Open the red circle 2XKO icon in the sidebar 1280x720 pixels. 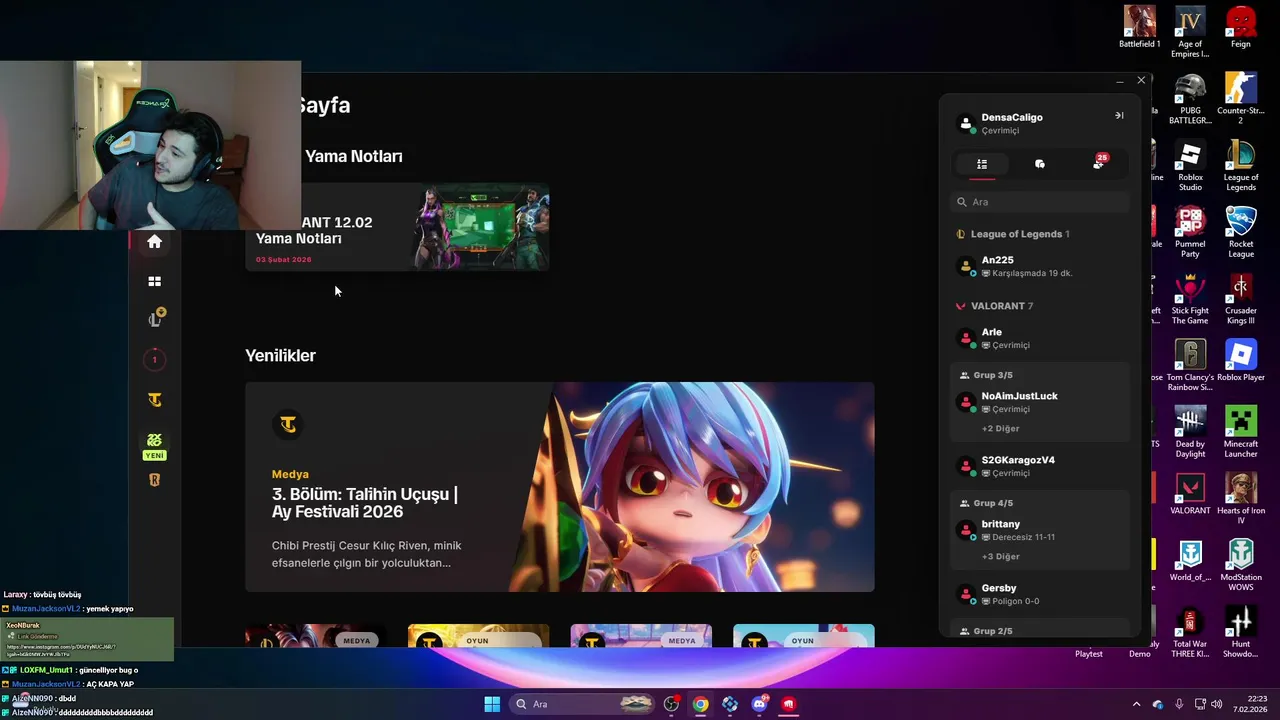coord(154,360)
